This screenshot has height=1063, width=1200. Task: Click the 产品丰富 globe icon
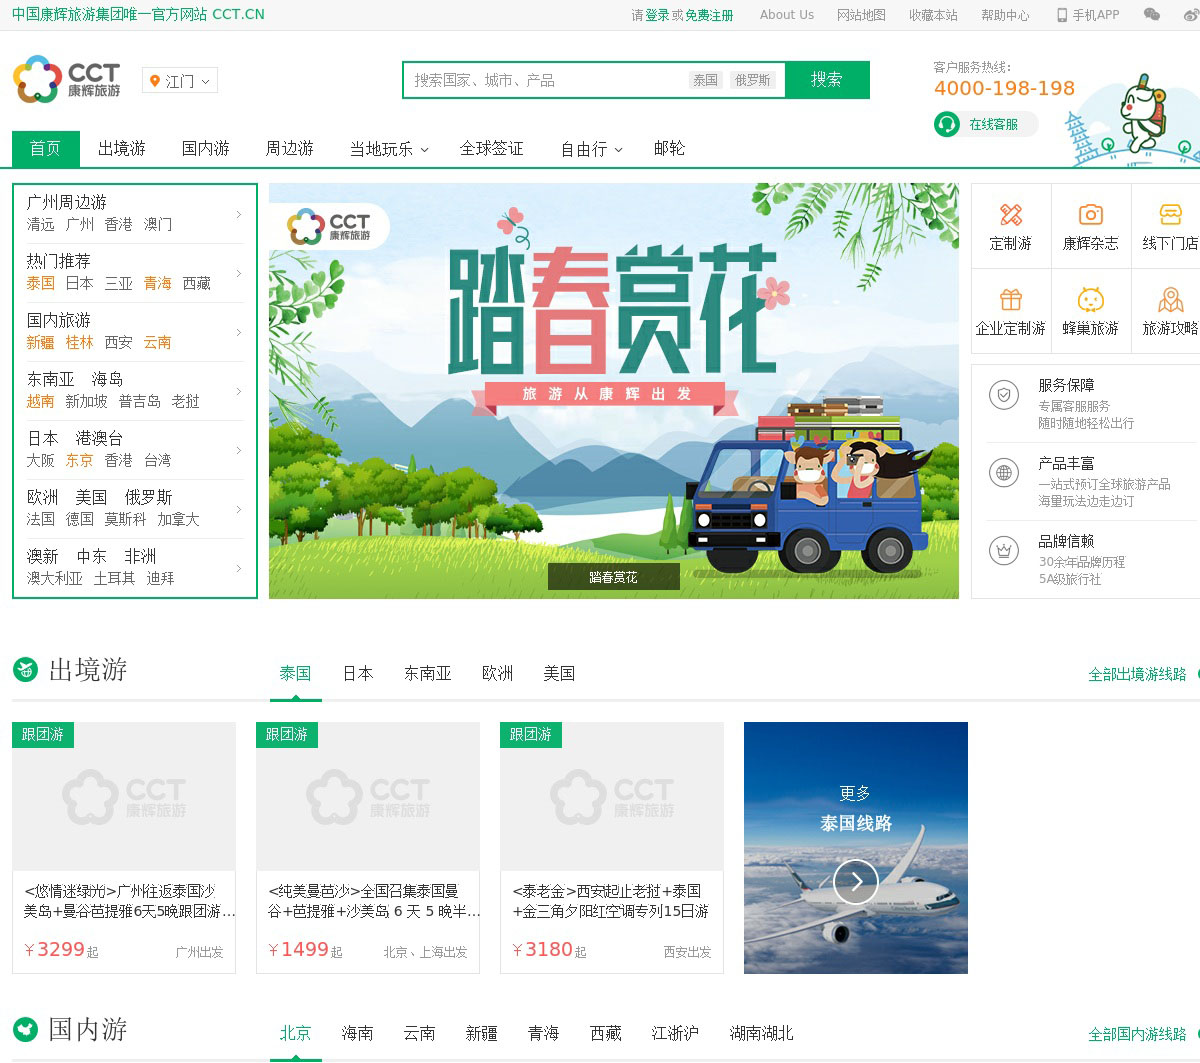(1004, 473)
